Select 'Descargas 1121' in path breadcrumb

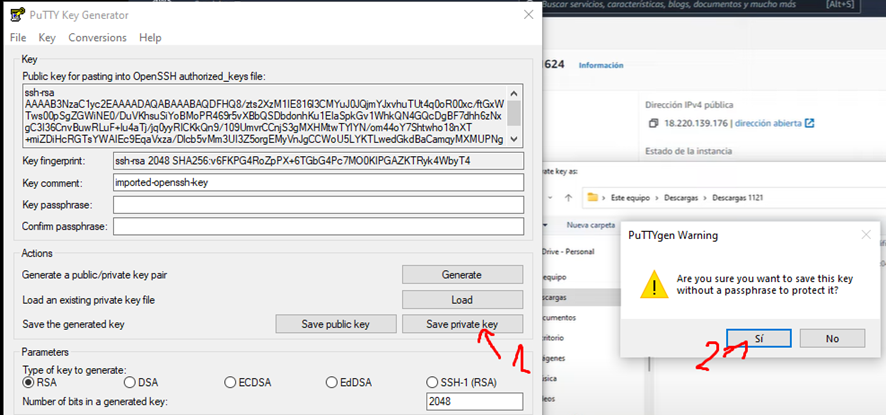(x=738, y=198)
